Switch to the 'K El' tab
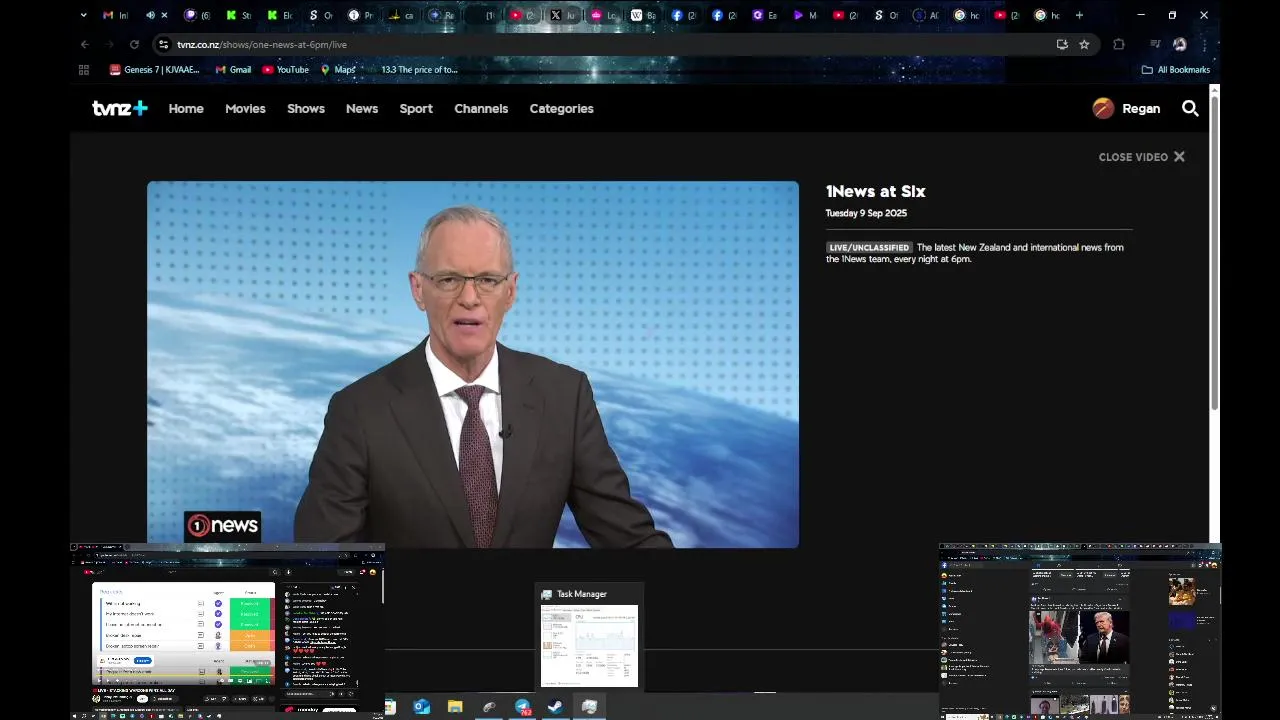Viewport: 1280px width, 720px height. tap(279, 15)
